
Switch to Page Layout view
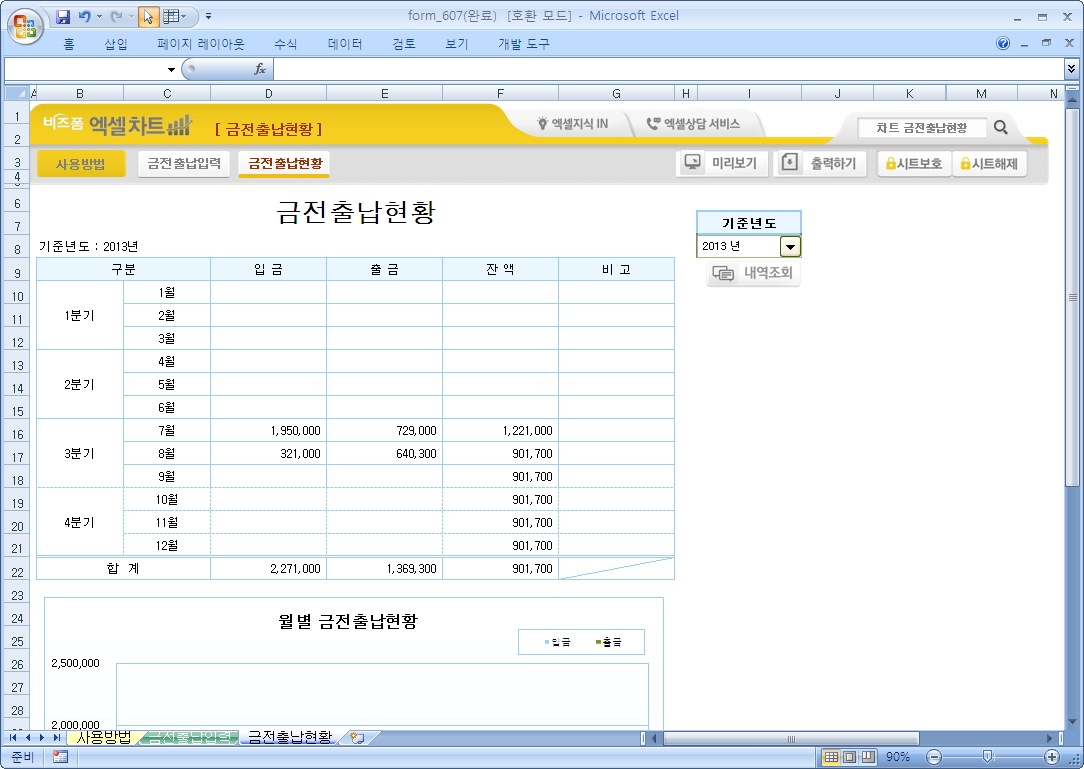point(849,757)
